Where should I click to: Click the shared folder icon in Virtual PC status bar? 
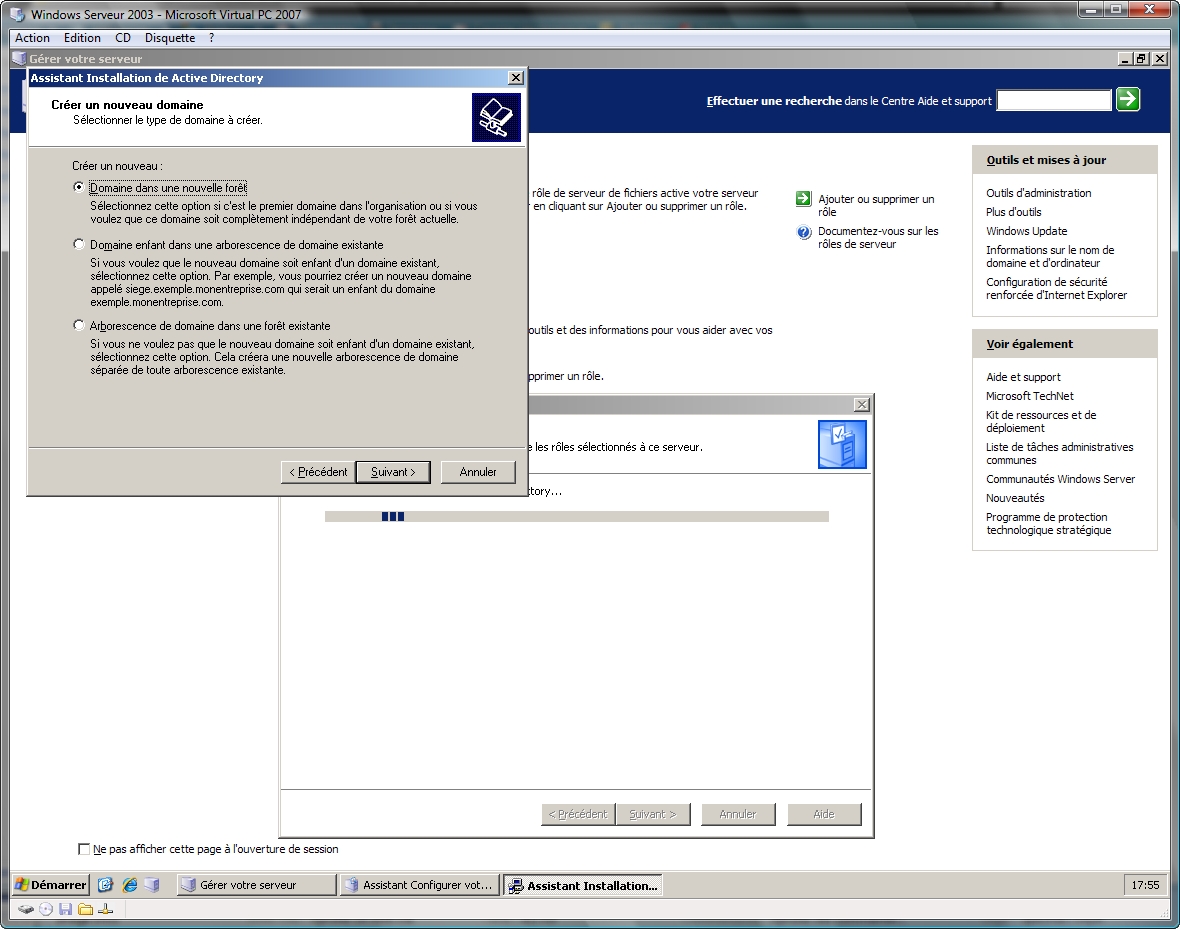point(85,909)
